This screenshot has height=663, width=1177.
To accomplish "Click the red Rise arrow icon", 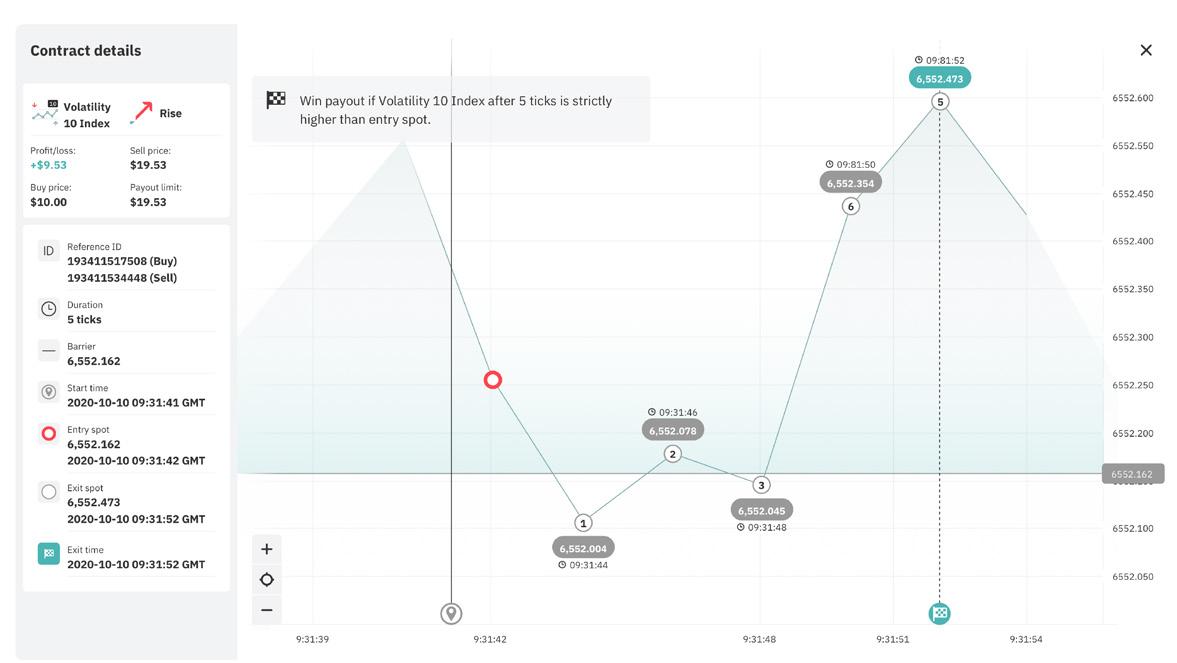I will click(141, 113).
